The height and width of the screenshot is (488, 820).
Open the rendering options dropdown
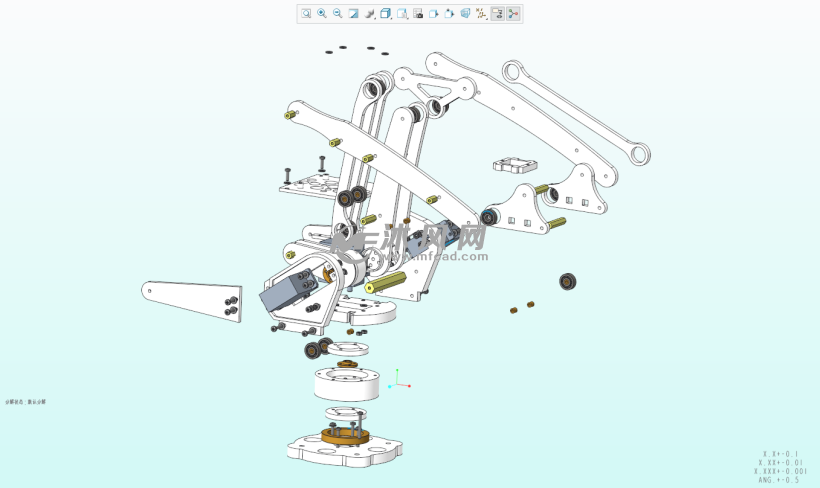pyautogui.click(x=370, y=14)
